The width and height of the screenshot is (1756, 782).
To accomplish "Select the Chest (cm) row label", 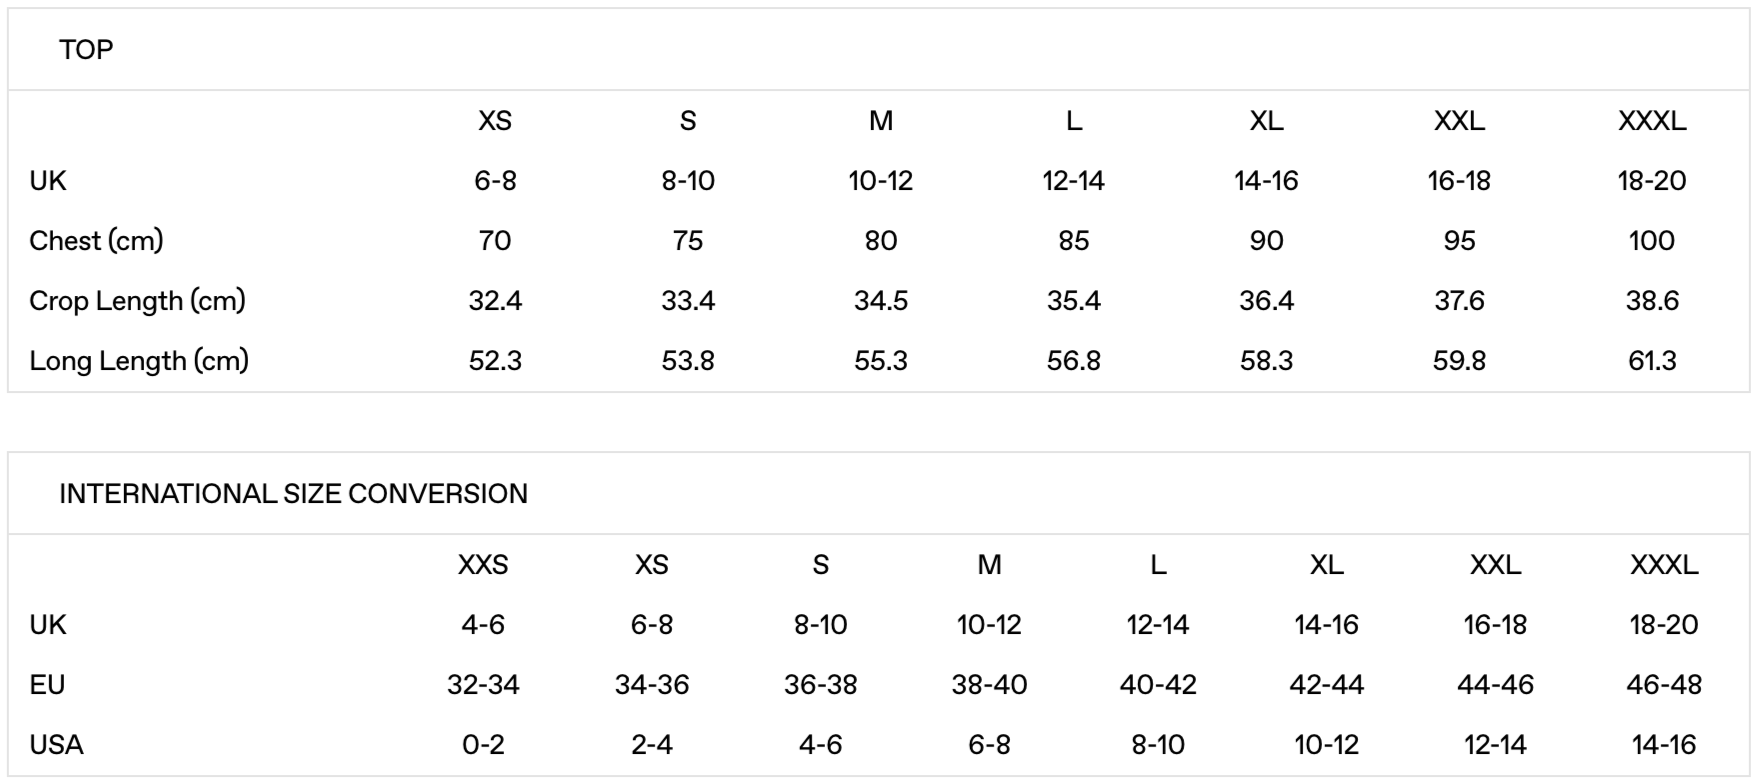I will pyautogui.click(x=96, y=241).
